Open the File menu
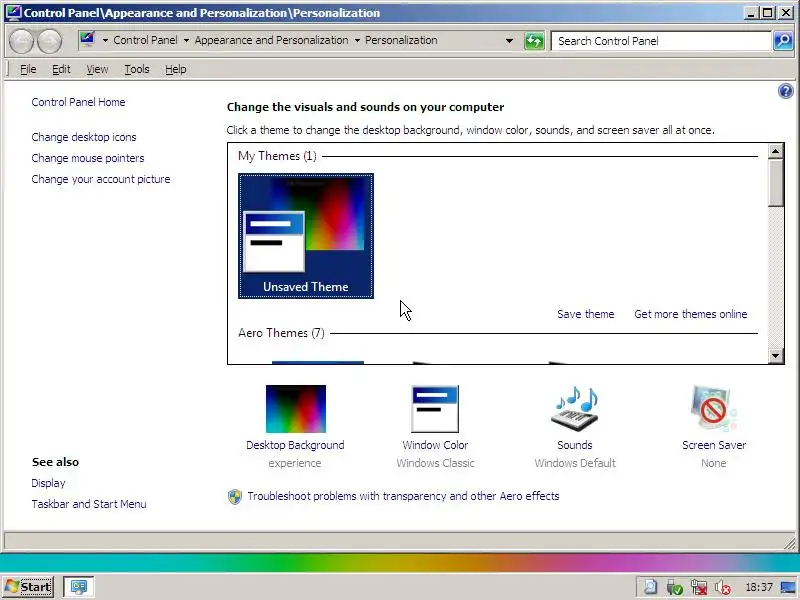 click(28, 69)
